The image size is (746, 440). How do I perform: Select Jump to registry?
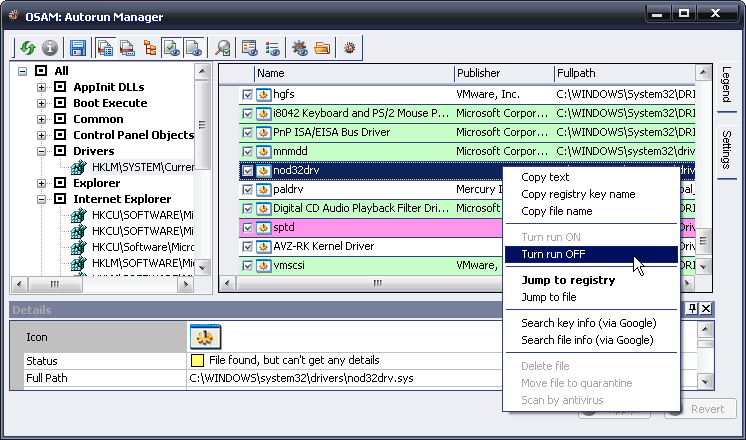[568, 280]
